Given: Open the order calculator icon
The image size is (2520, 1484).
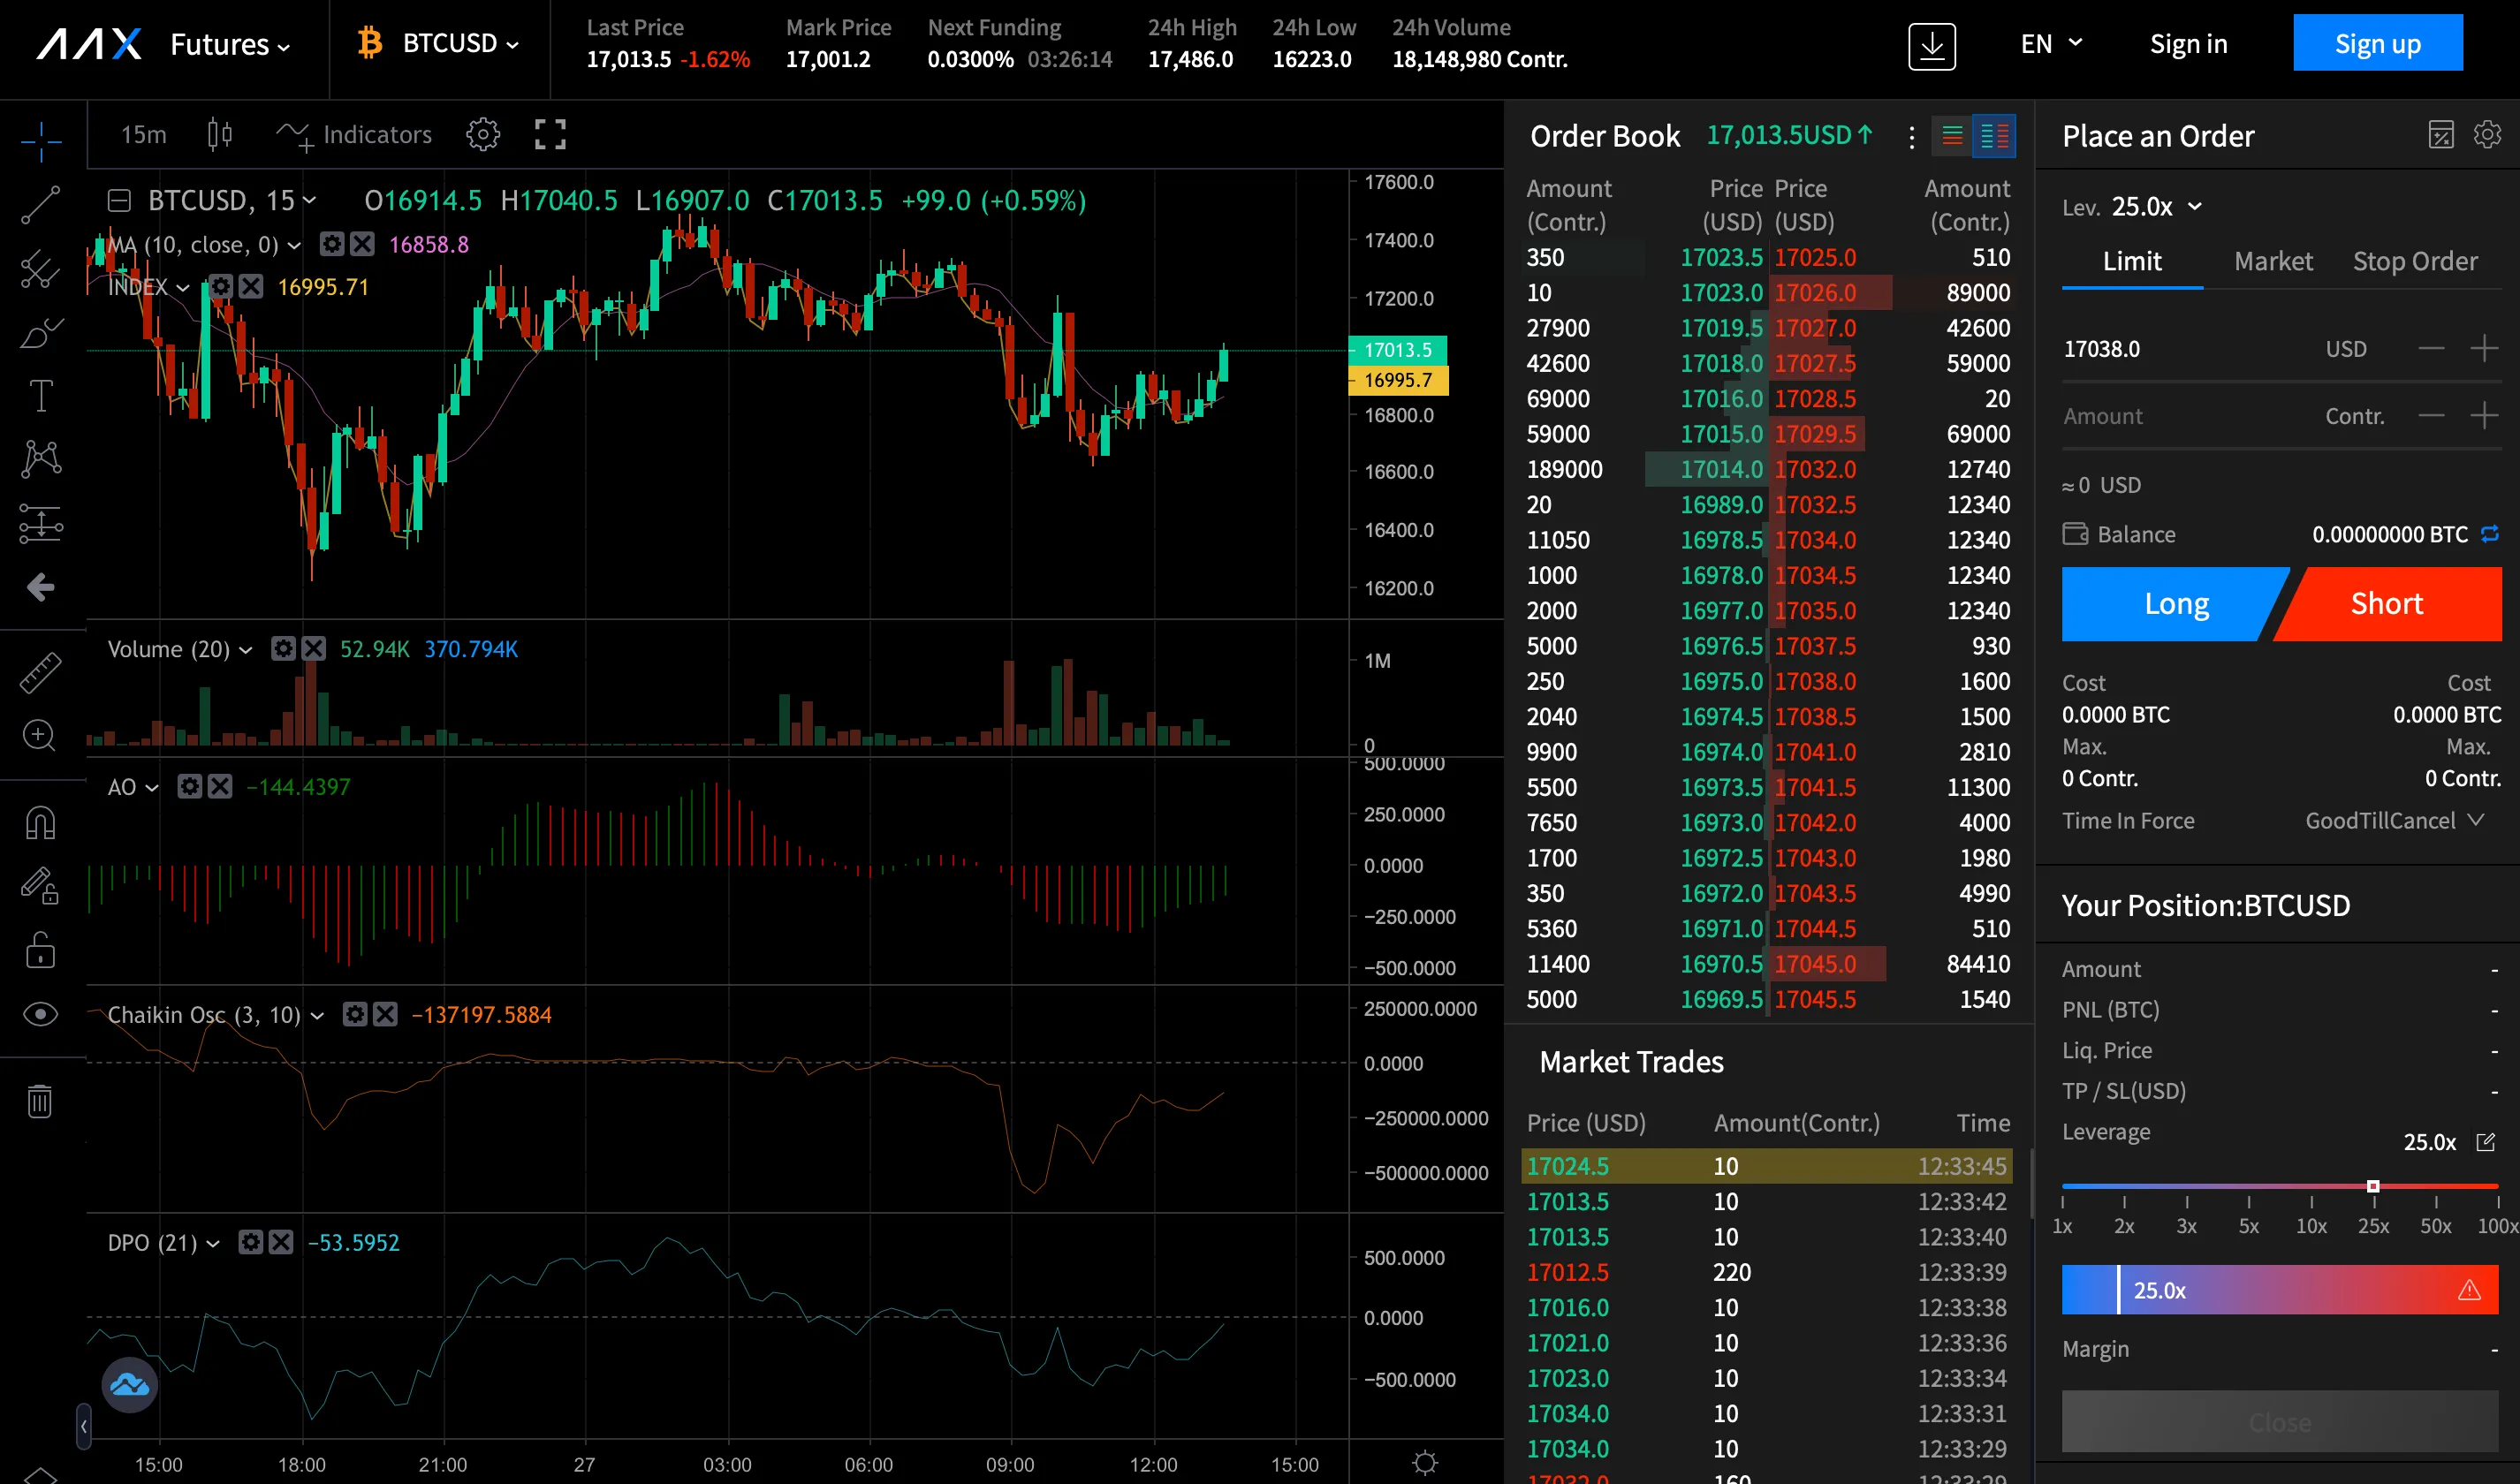Looking at the screenshot, I should coord(2440,134).
